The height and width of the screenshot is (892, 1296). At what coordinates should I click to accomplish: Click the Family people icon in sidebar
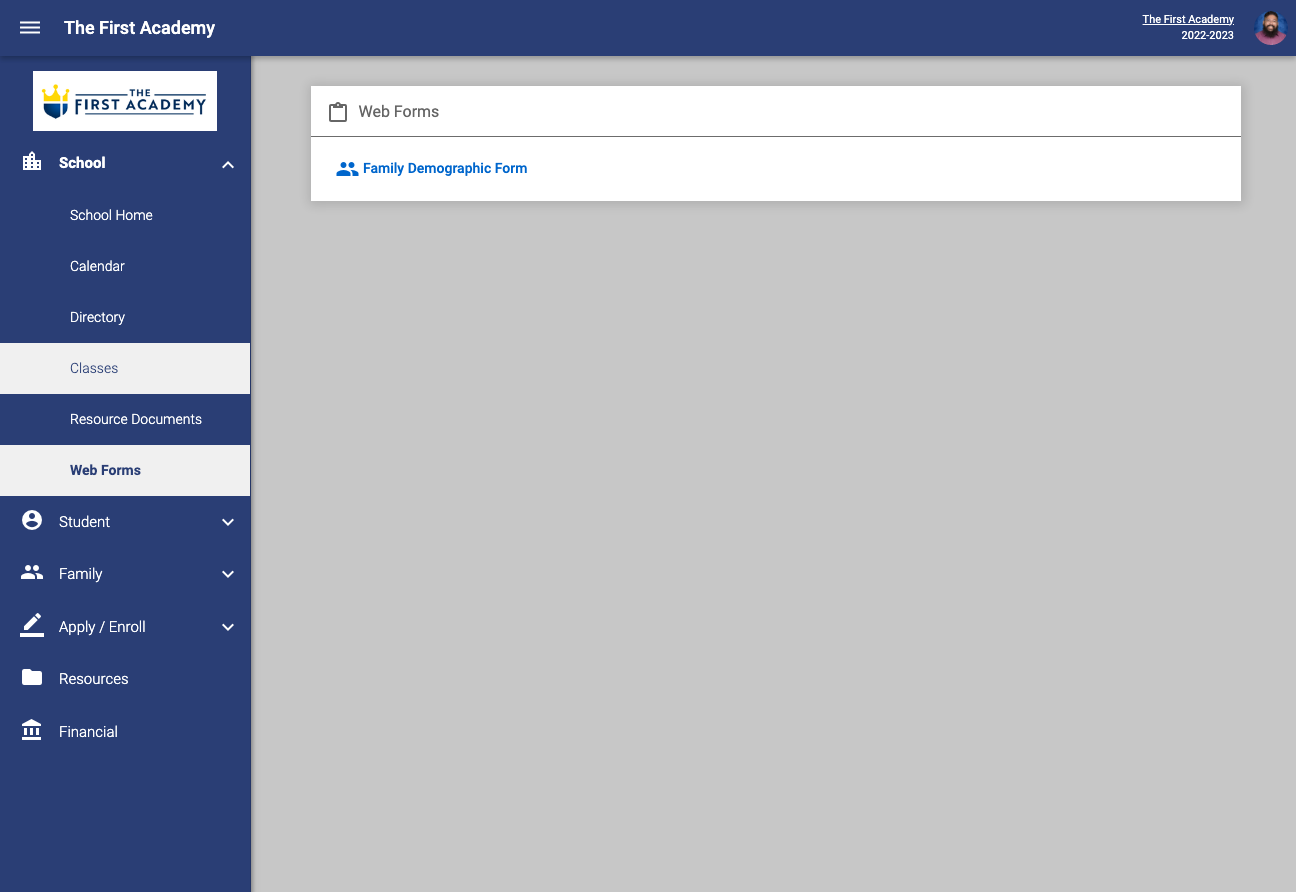pyautogui.click(x=32, y=573)
